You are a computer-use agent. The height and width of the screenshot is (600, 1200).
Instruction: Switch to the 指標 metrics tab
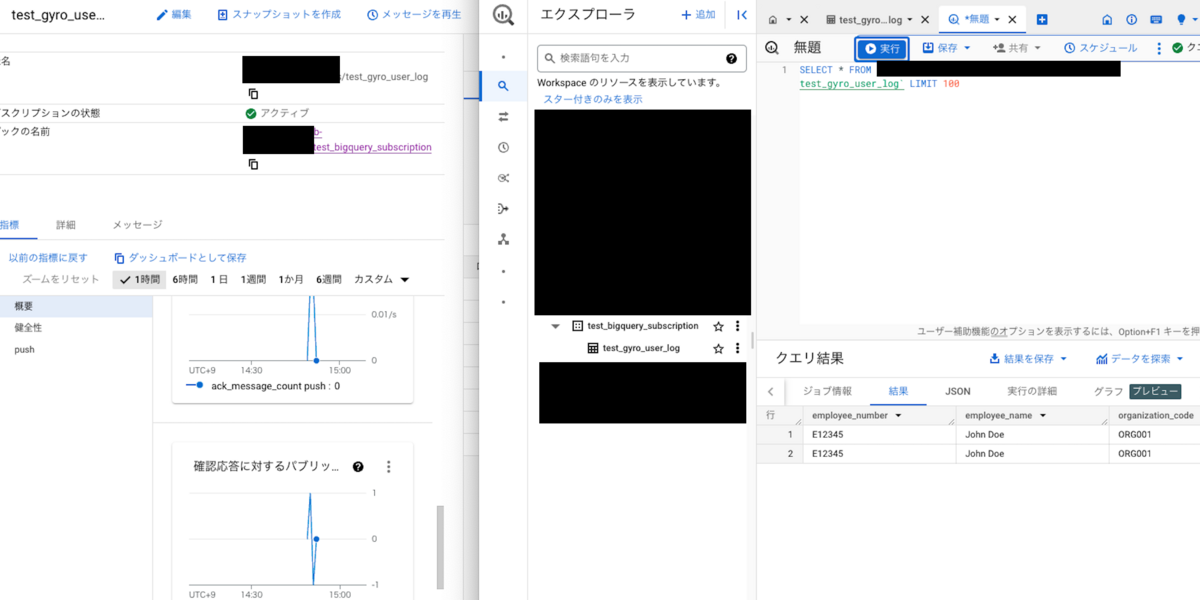point(9,225)
